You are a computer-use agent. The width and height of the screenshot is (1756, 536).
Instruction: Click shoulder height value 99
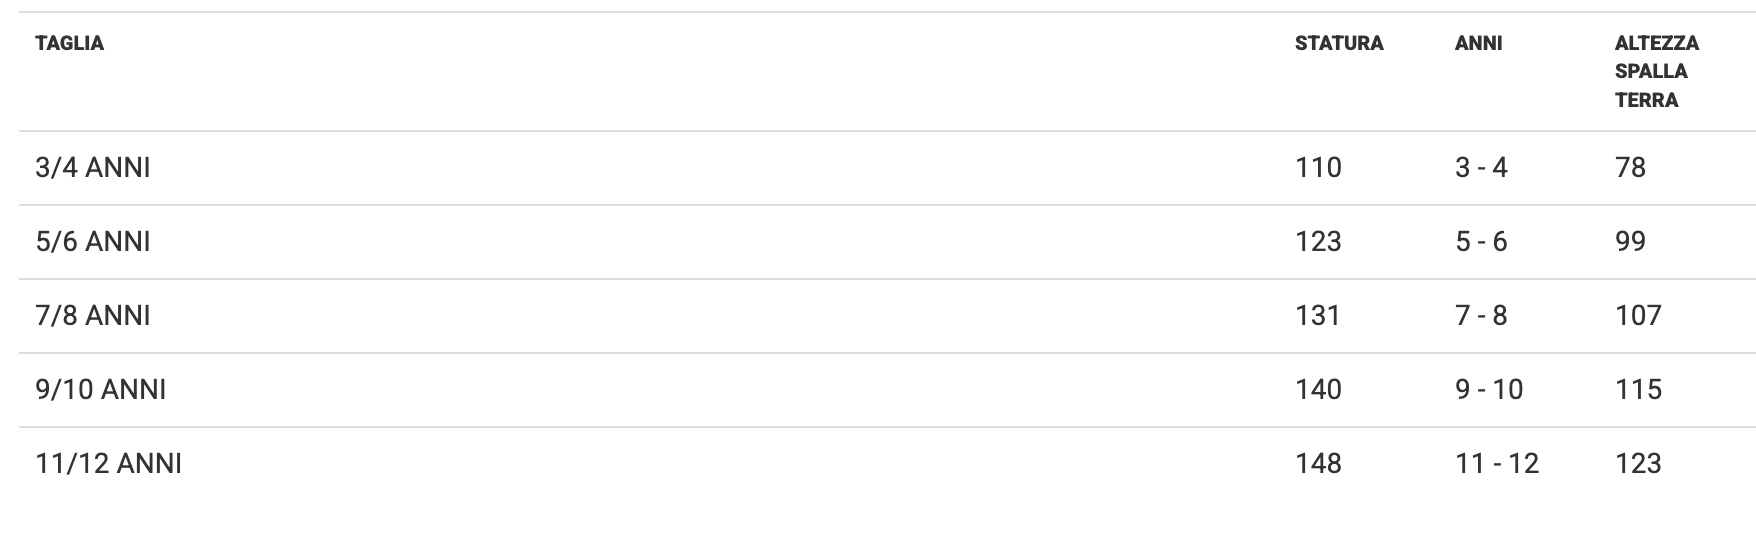[1630, 241]
